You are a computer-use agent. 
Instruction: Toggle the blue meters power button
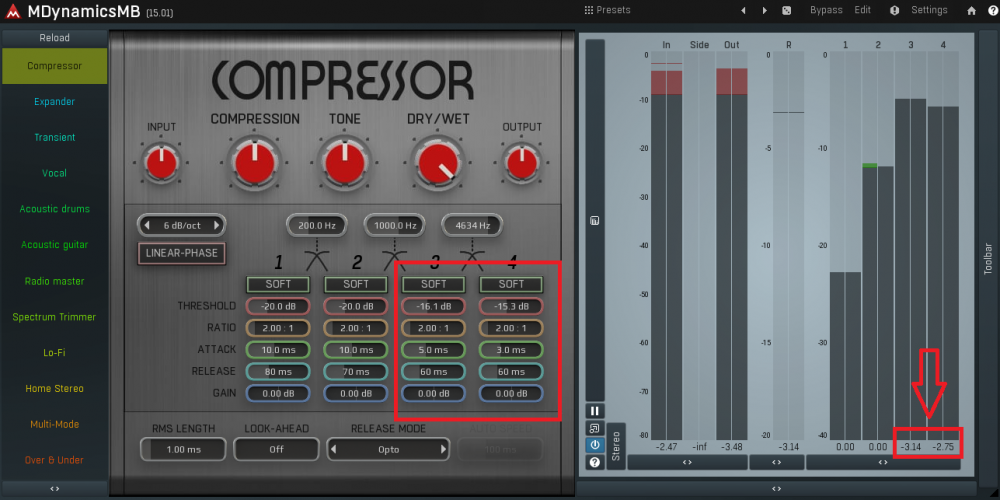coord(594,445)
